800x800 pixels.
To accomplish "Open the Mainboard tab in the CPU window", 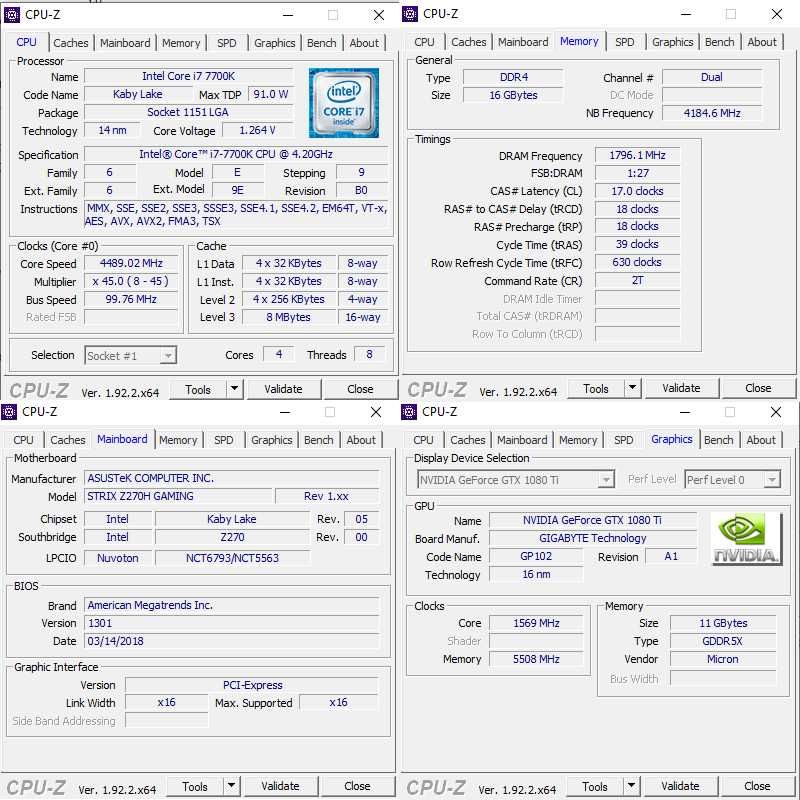I will (125, 43).
